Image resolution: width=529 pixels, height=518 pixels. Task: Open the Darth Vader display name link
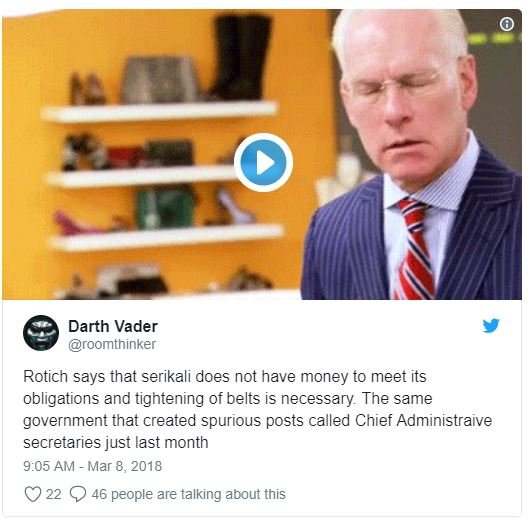click(x=113, y=326)
